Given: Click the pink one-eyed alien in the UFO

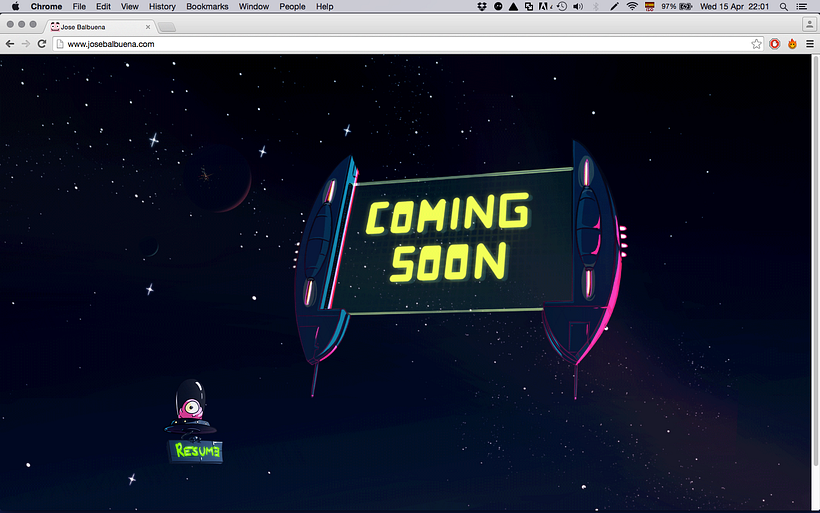Looking at the screenshot, I should coord(190,407).
